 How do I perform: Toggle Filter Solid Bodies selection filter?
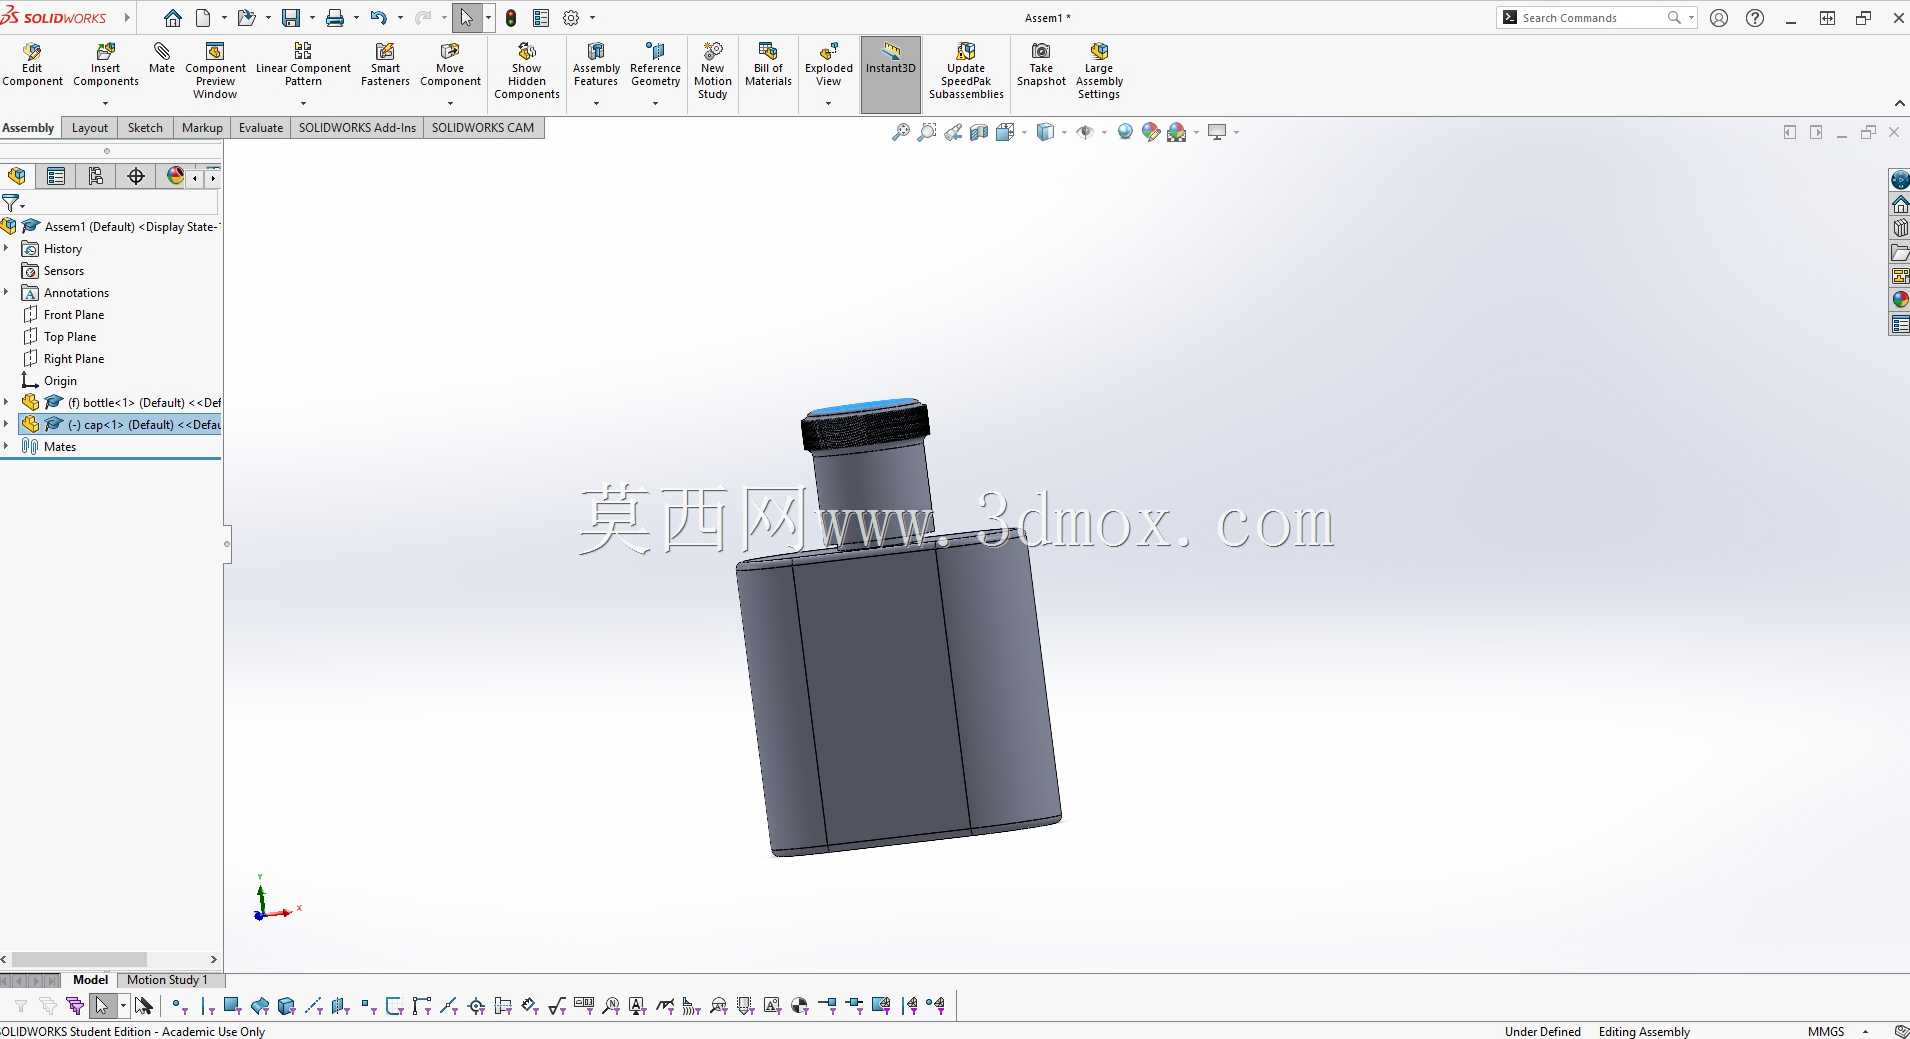tap(286, 1006)
